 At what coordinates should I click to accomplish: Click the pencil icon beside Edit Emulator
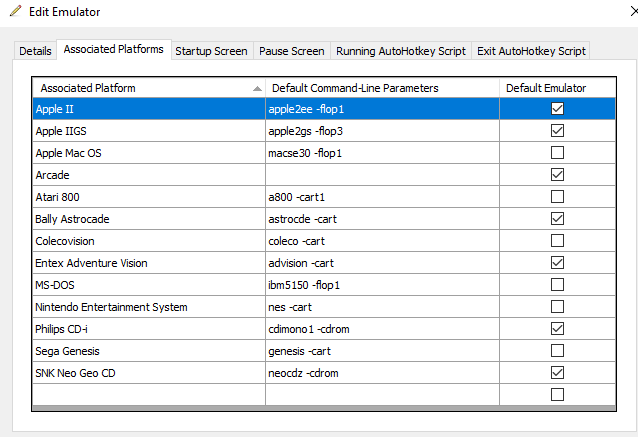point(15,11)
